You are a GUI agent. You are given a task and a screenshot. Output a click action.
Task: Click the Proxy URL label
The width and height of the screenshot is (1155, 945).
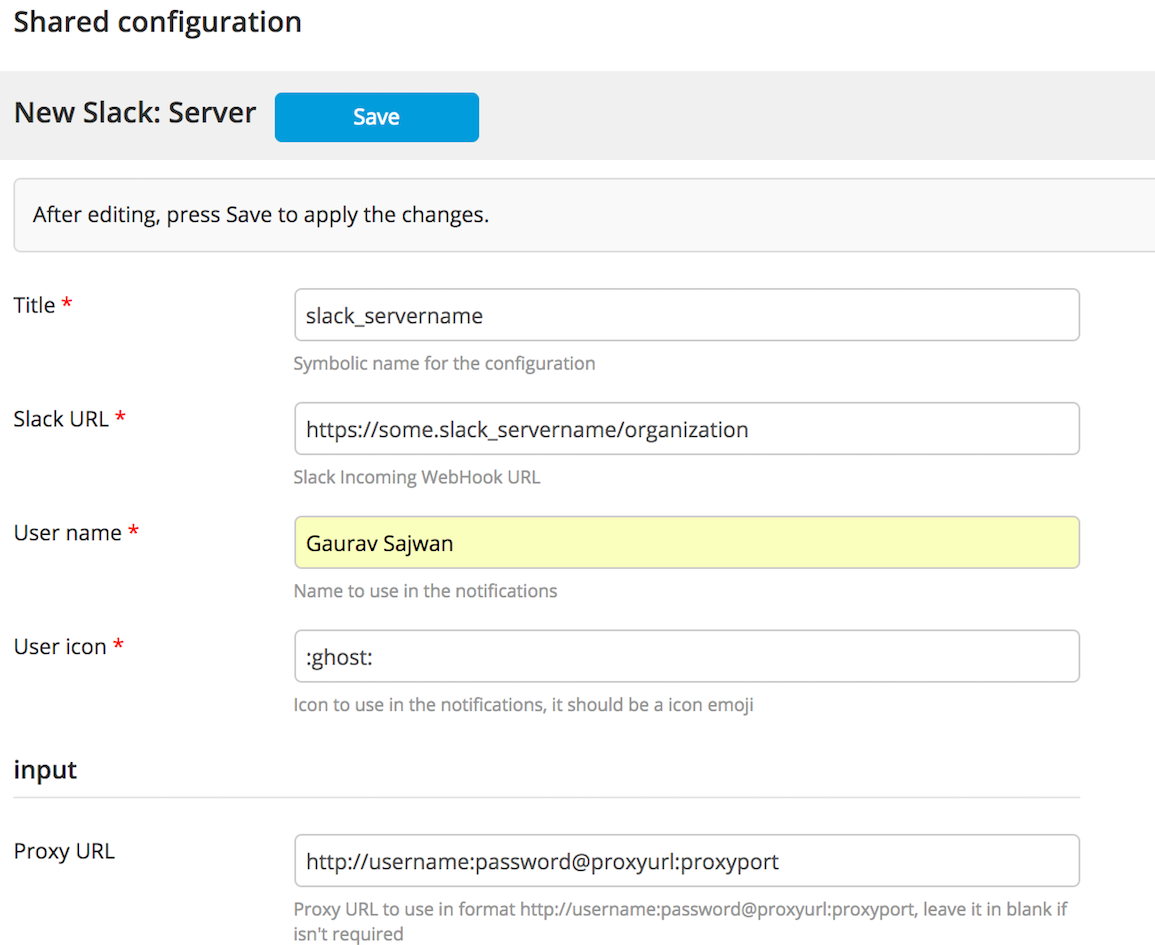(x=64, y=852)
